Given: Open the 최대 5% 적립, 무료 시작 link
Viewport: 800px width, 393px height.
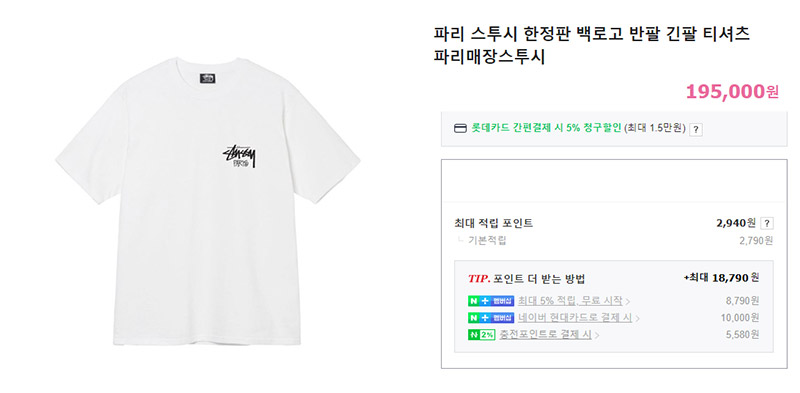Looking at the screenshot, I should 570,301.
